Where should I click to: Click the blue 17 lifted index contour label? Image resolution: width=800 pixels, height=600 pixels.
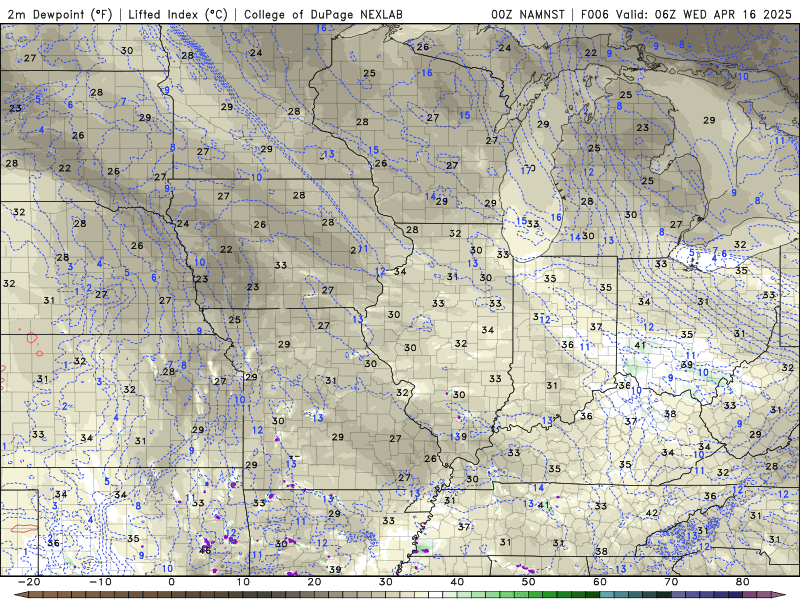tap(526, 170)
